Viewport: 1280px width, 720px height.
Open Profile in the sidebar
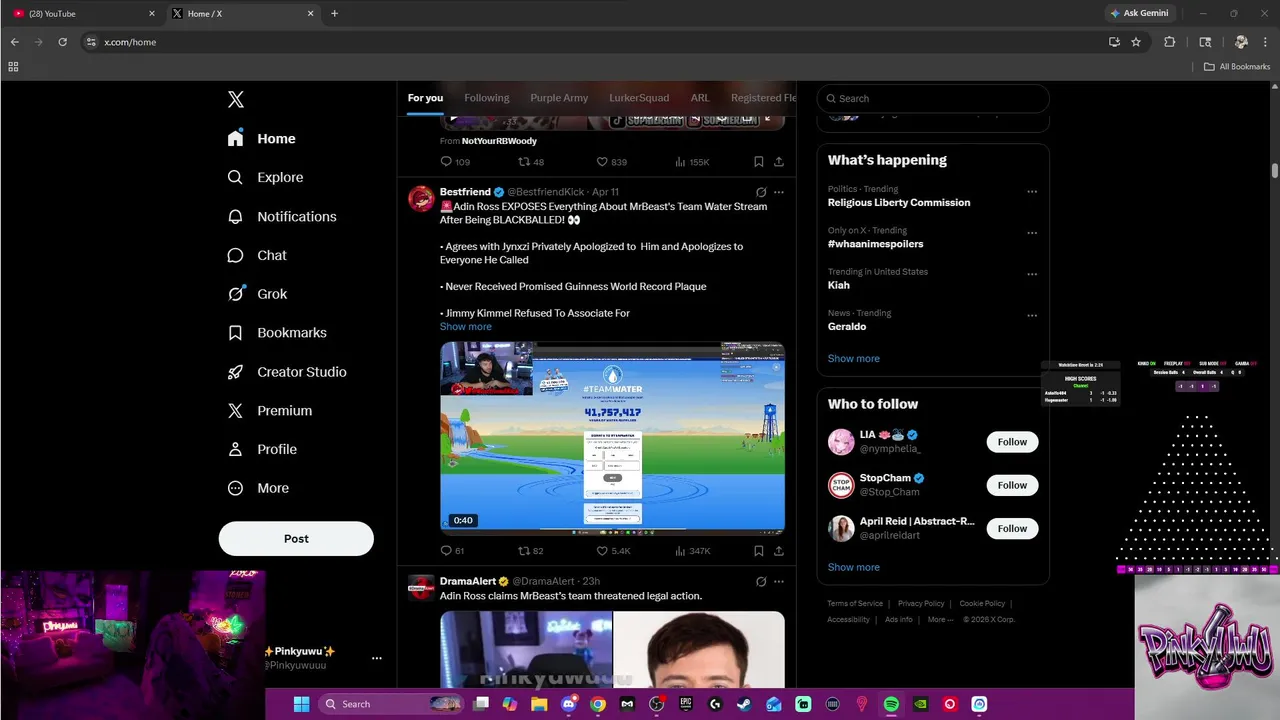[262, 450]
